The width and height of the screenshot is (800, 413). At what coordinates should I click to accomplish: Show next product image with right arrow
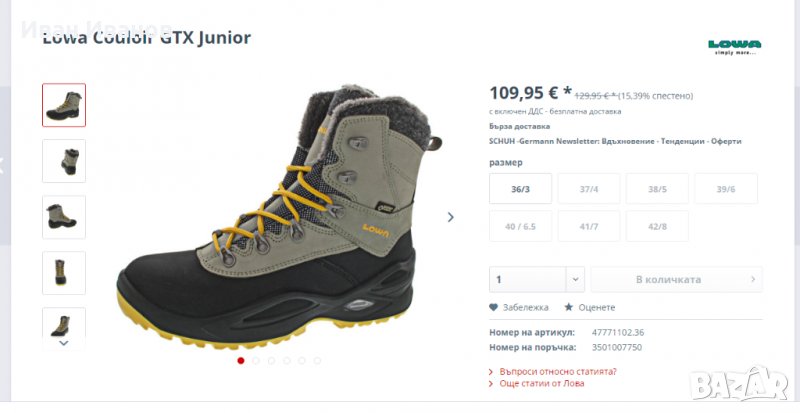pos(450,217)
